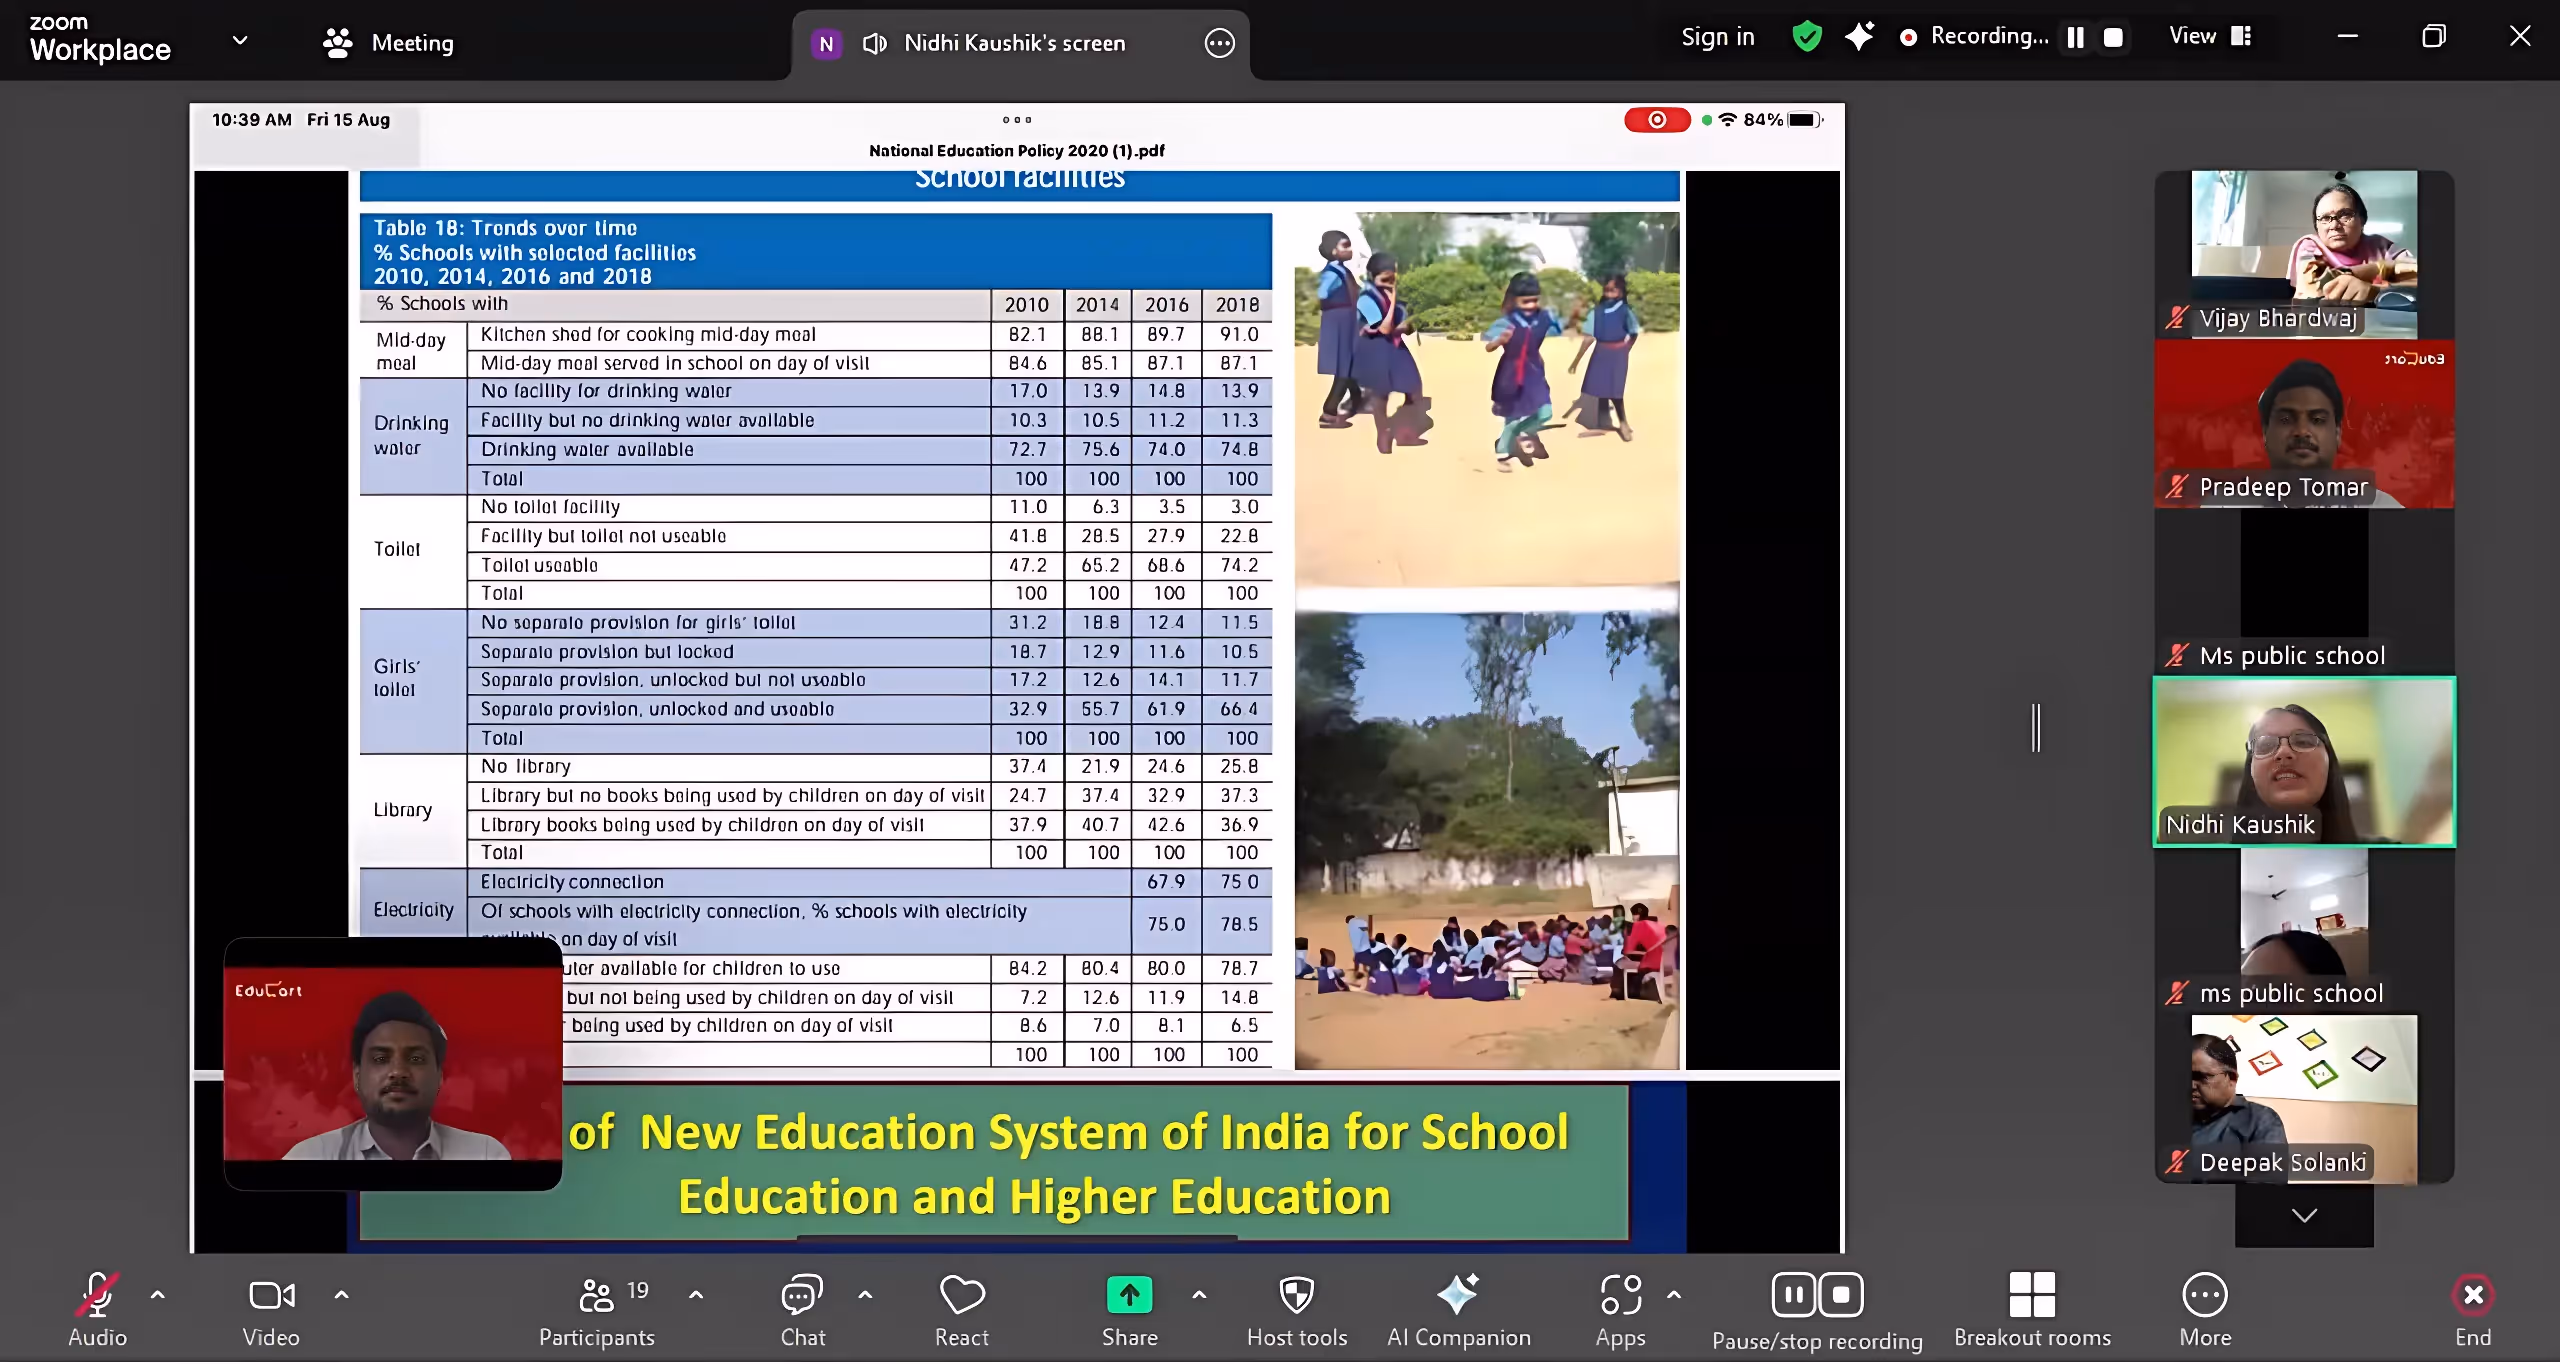Unmute microphone with Audio button
2560x1364 pixels.
(97, 1296)
